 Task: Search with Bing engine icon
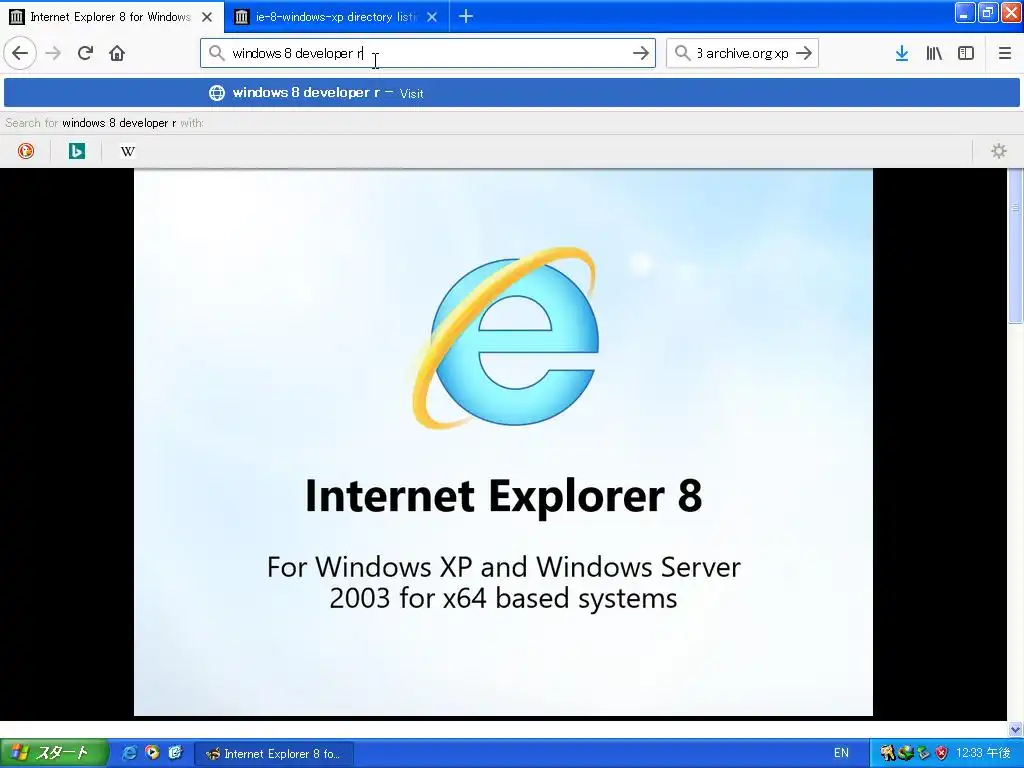pos(76,151)
